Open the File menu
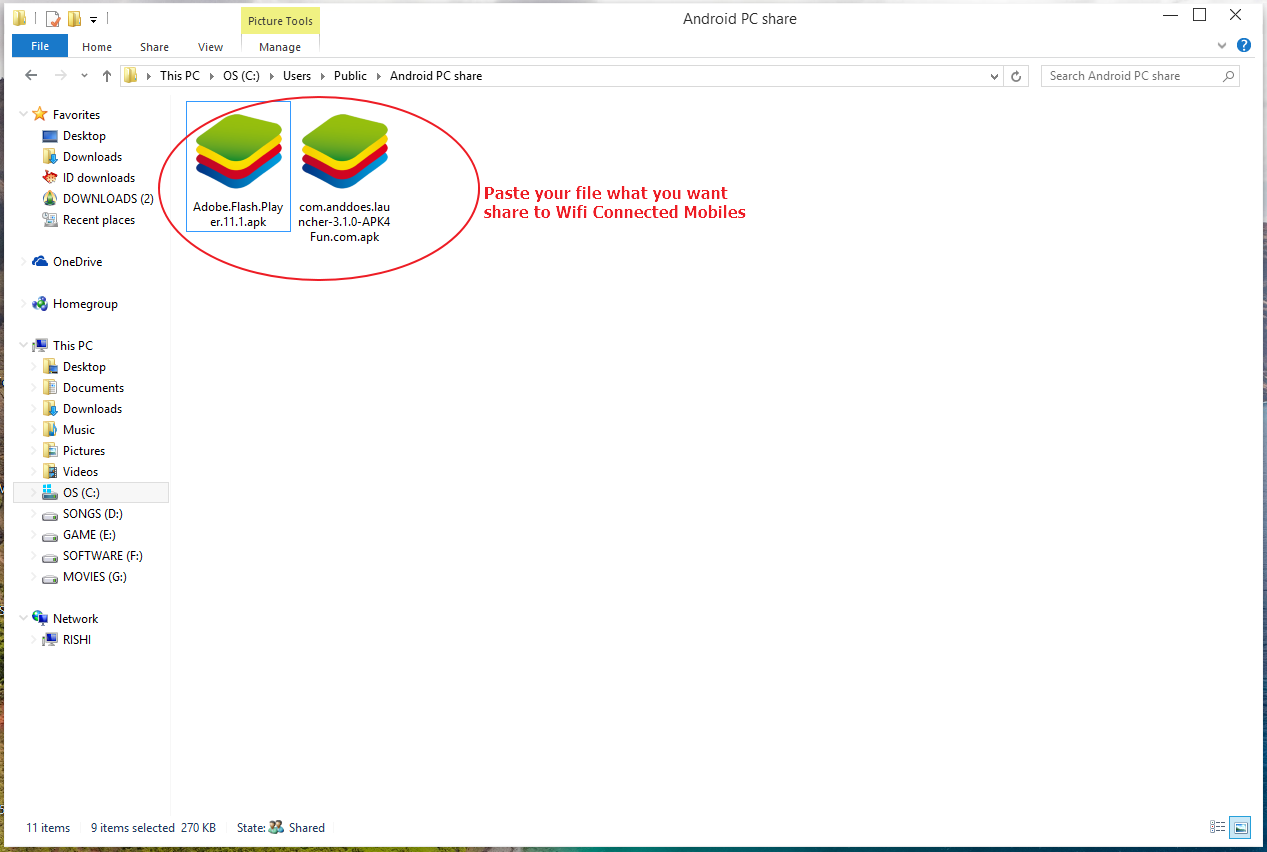The image size is (1267, 852). 40,46
